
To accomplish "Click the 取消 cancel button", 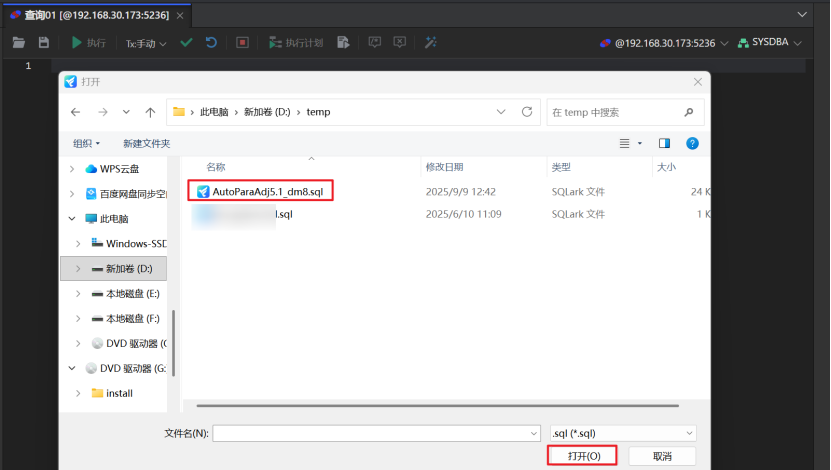I will click(662, 456).
